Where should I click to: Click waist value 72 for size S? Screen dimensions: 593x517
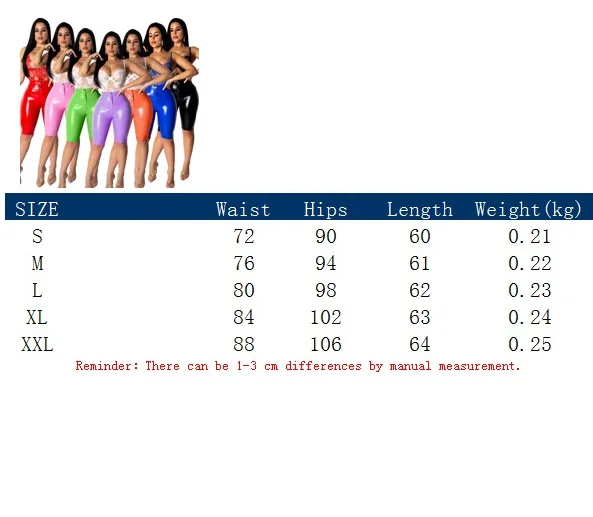click(244, 236)
